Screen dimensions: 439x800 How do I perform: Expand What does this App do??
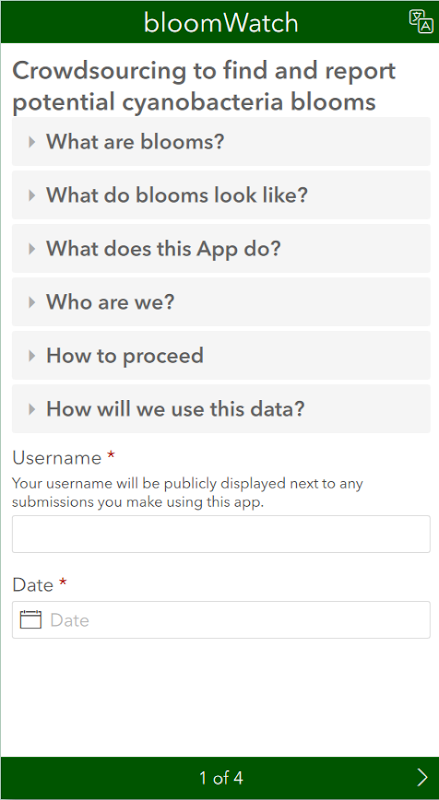221,248
